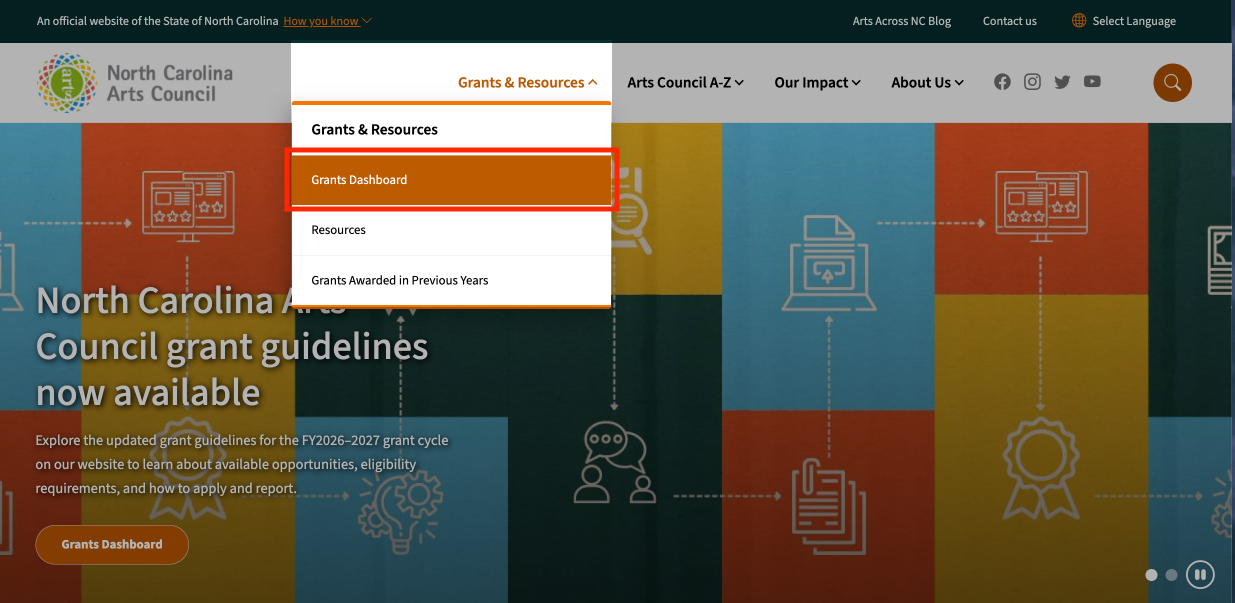Select the first carousel indicator dot
Viewport: 1235px width, 603px height.
[x=1151, y=575]
